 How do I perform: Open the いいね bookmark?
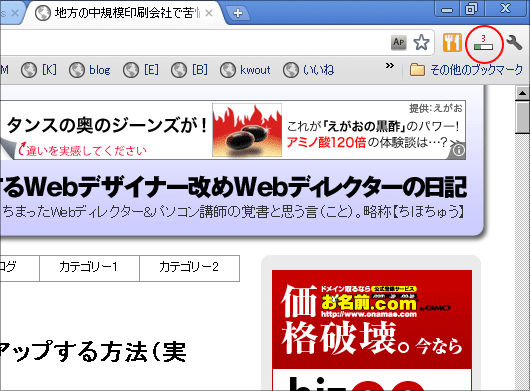point(308,70)
